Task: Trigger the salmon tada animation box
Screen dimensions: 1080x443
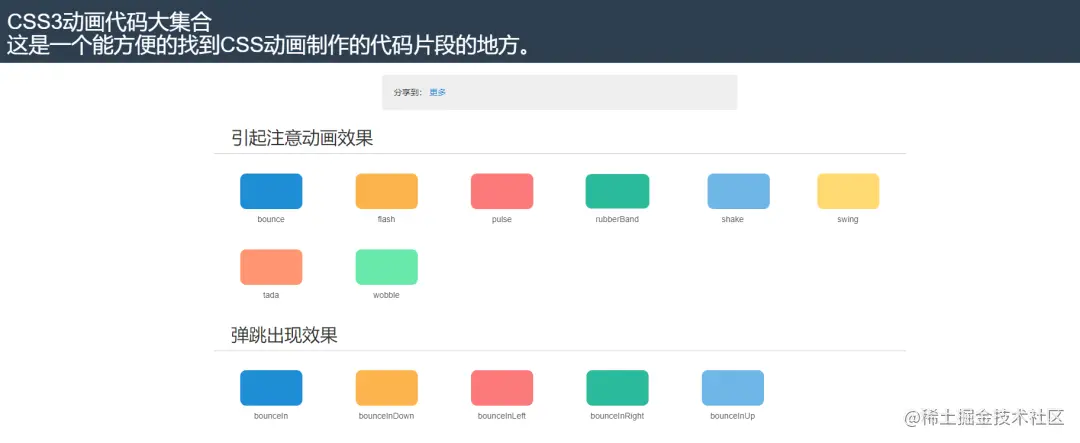Action: (271, 267)
